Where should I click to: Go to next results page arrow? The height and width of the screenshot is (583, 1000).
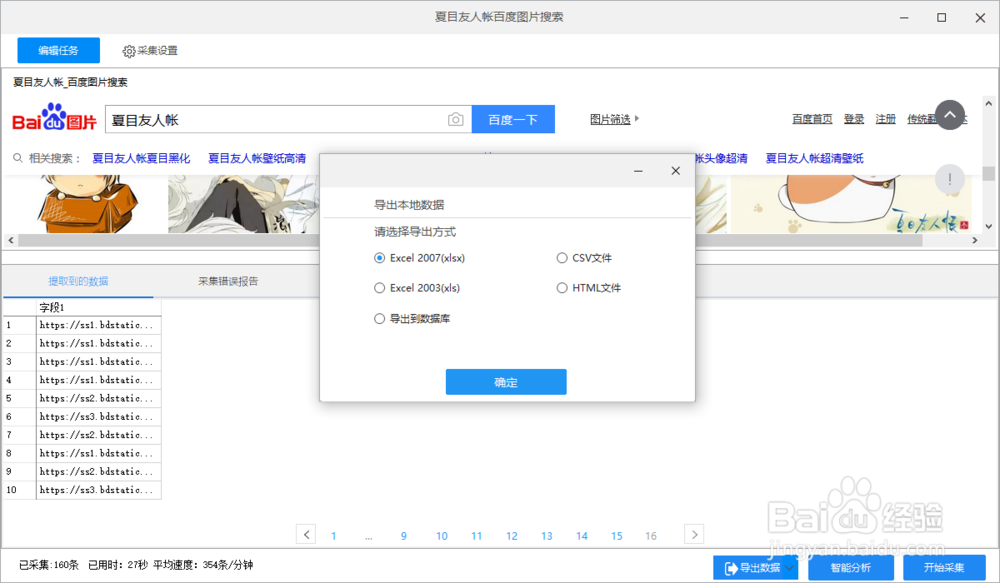pos(694,535)
